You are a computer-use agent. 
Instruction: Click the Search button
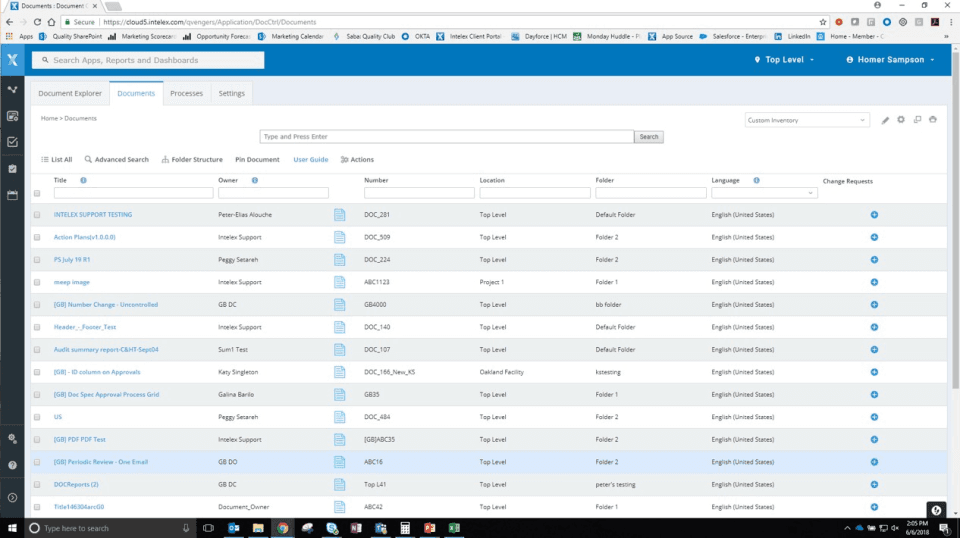648,137
